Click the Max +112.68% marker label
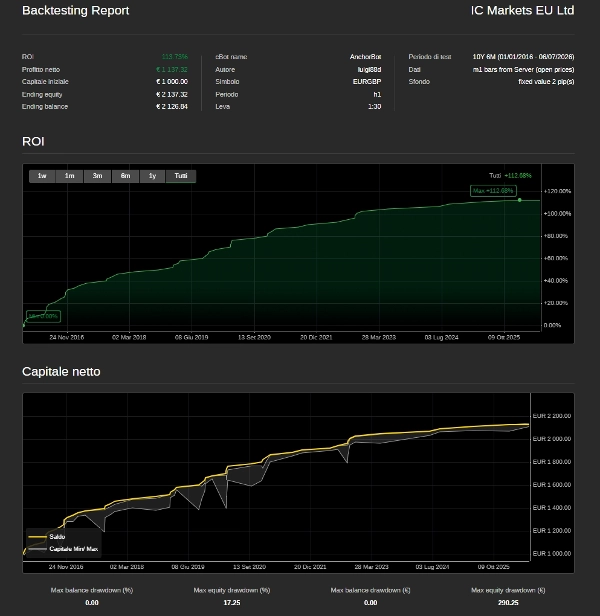600x616 pixels. 493,191
